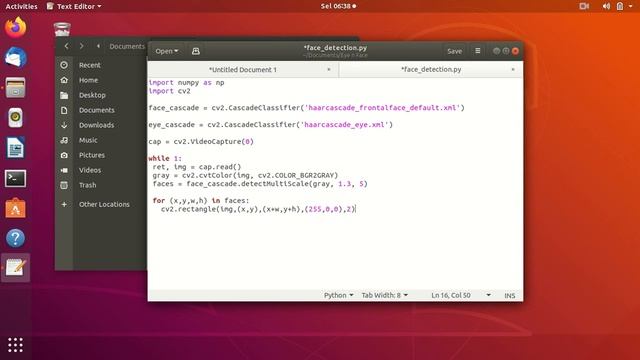Launch Thunderbird mail from the dock
Screen dimensions: 640x360
point(16,57)
